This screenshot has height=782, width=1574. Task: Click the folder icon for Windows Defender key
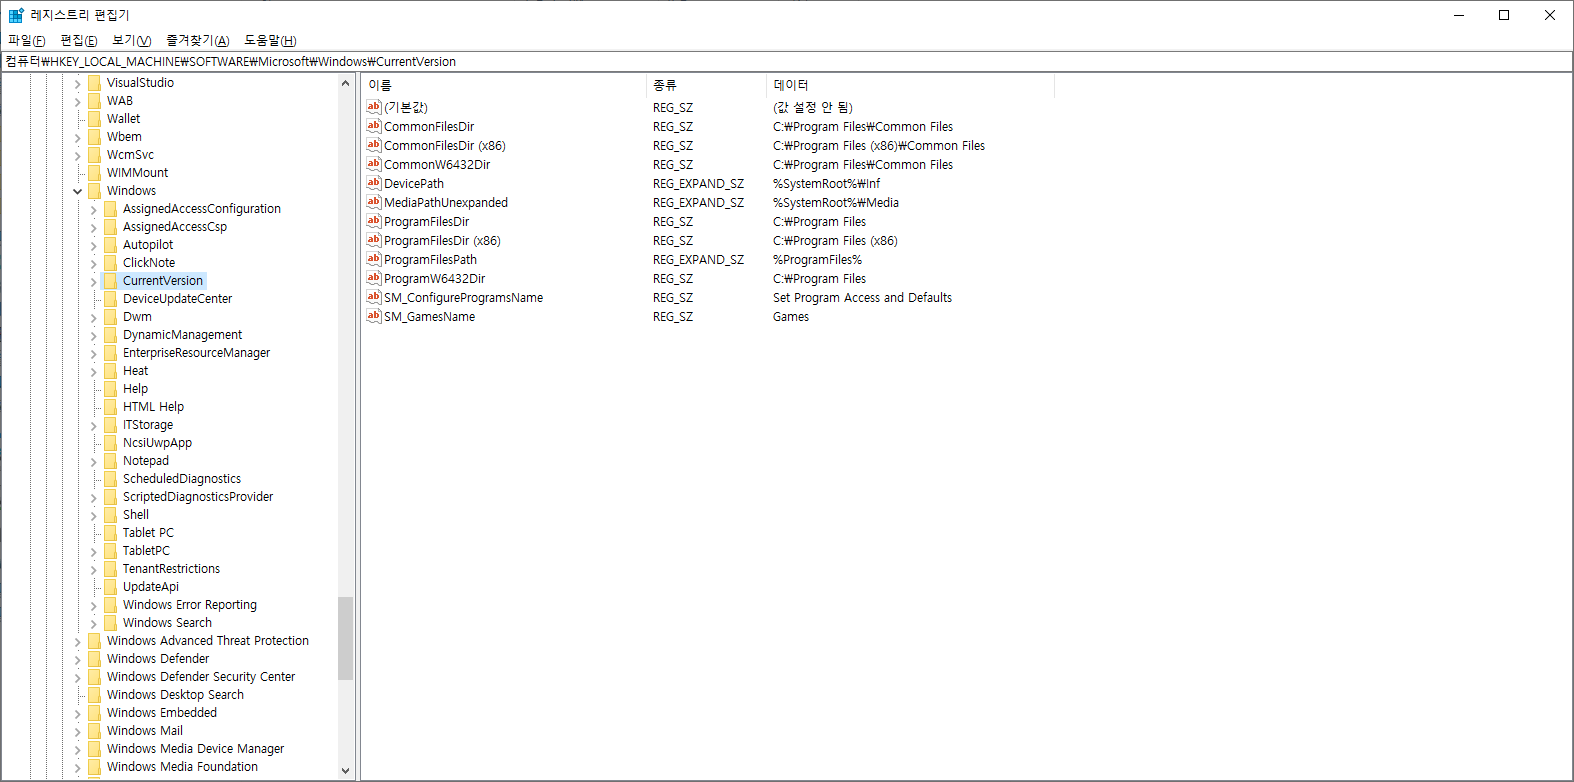click(95, 659)
